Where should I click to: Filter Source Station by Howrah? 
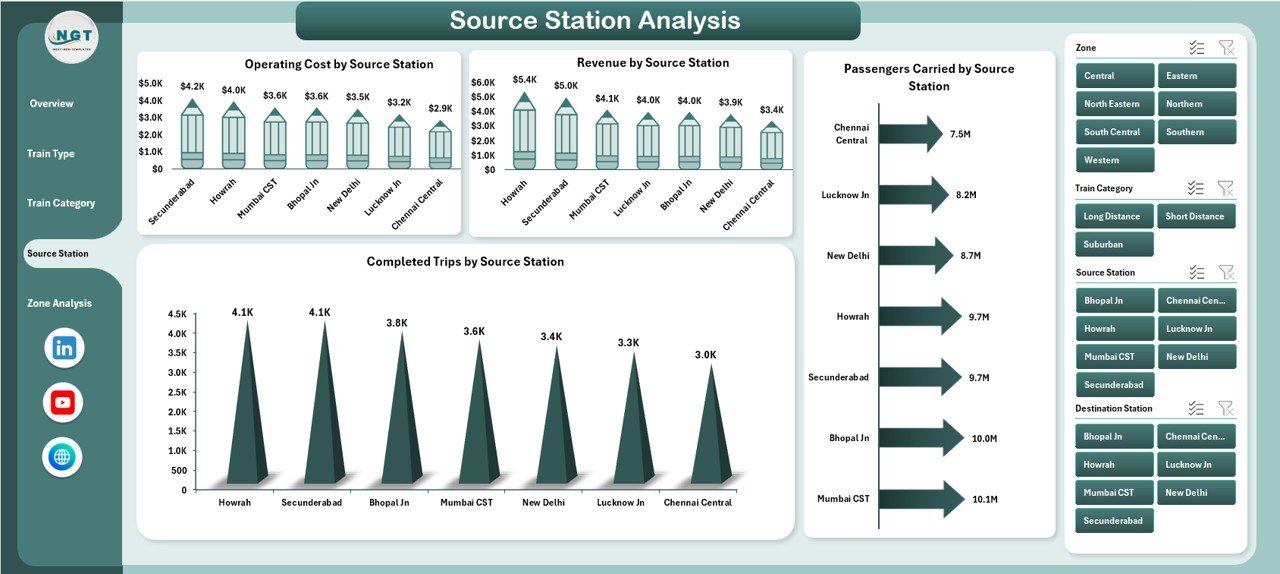pos(1114,328)
